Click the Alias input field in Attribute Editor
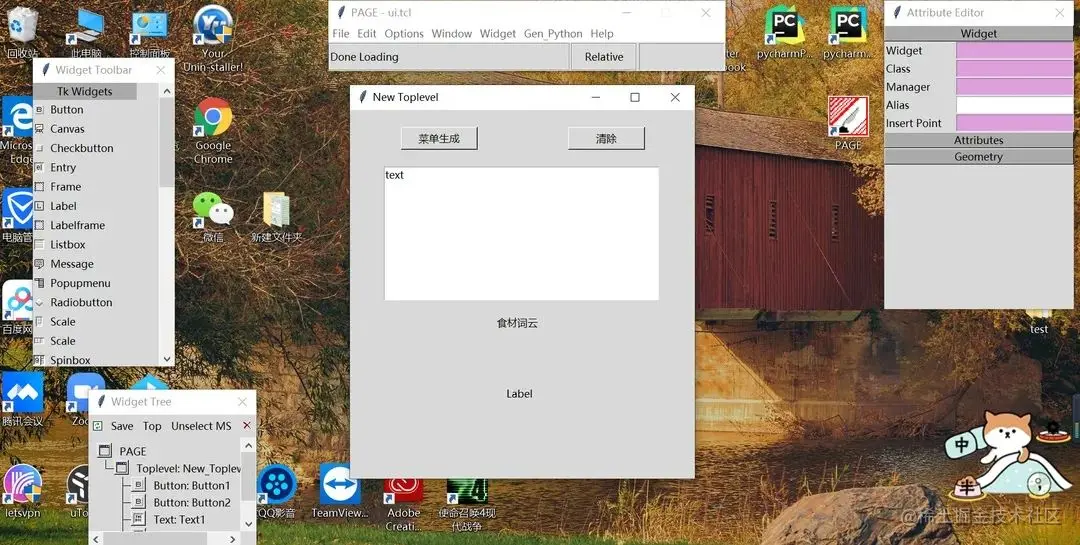 pos(1014,105)
